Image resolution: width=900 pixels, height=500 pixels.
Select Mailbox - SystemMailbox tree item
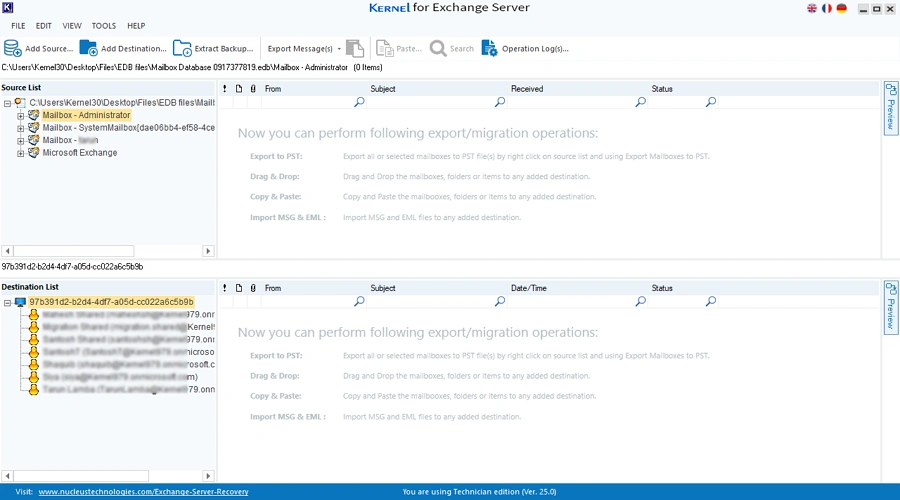(x=128, y=128)
